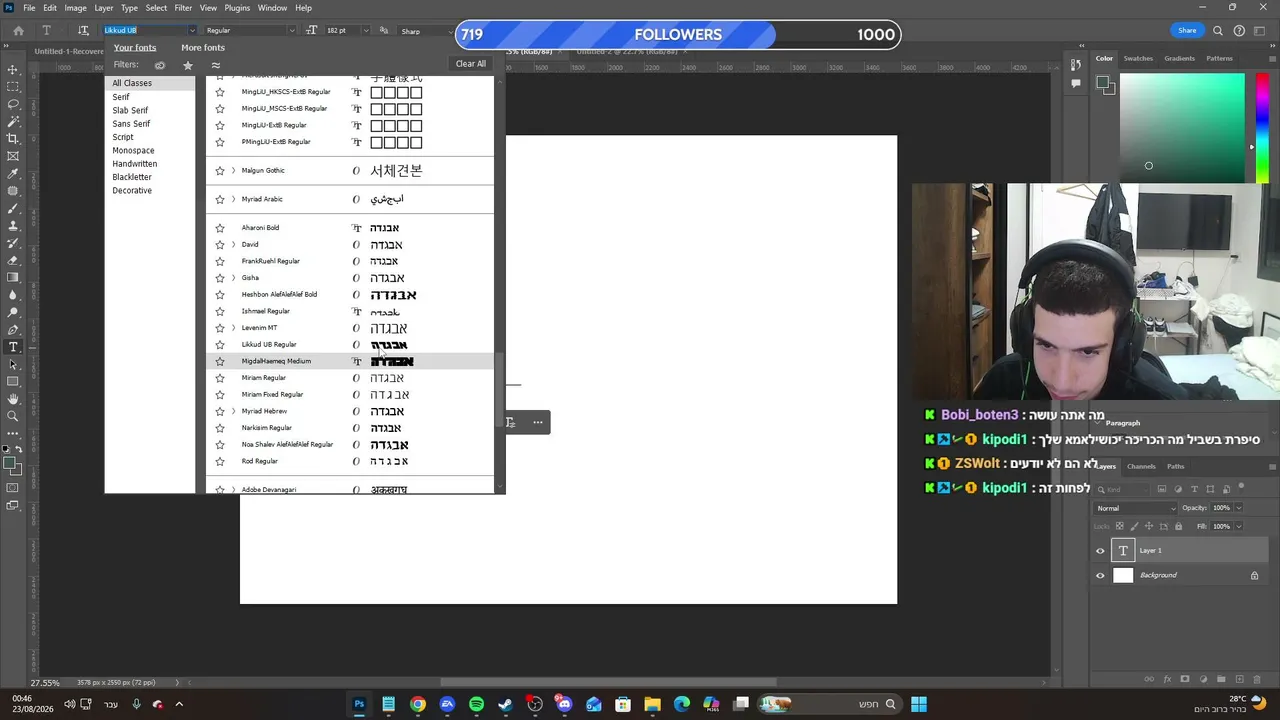Viewport: 1280px width, 720px height.
Task: Select the Eyedropper tool
Action: click(13, 173)
